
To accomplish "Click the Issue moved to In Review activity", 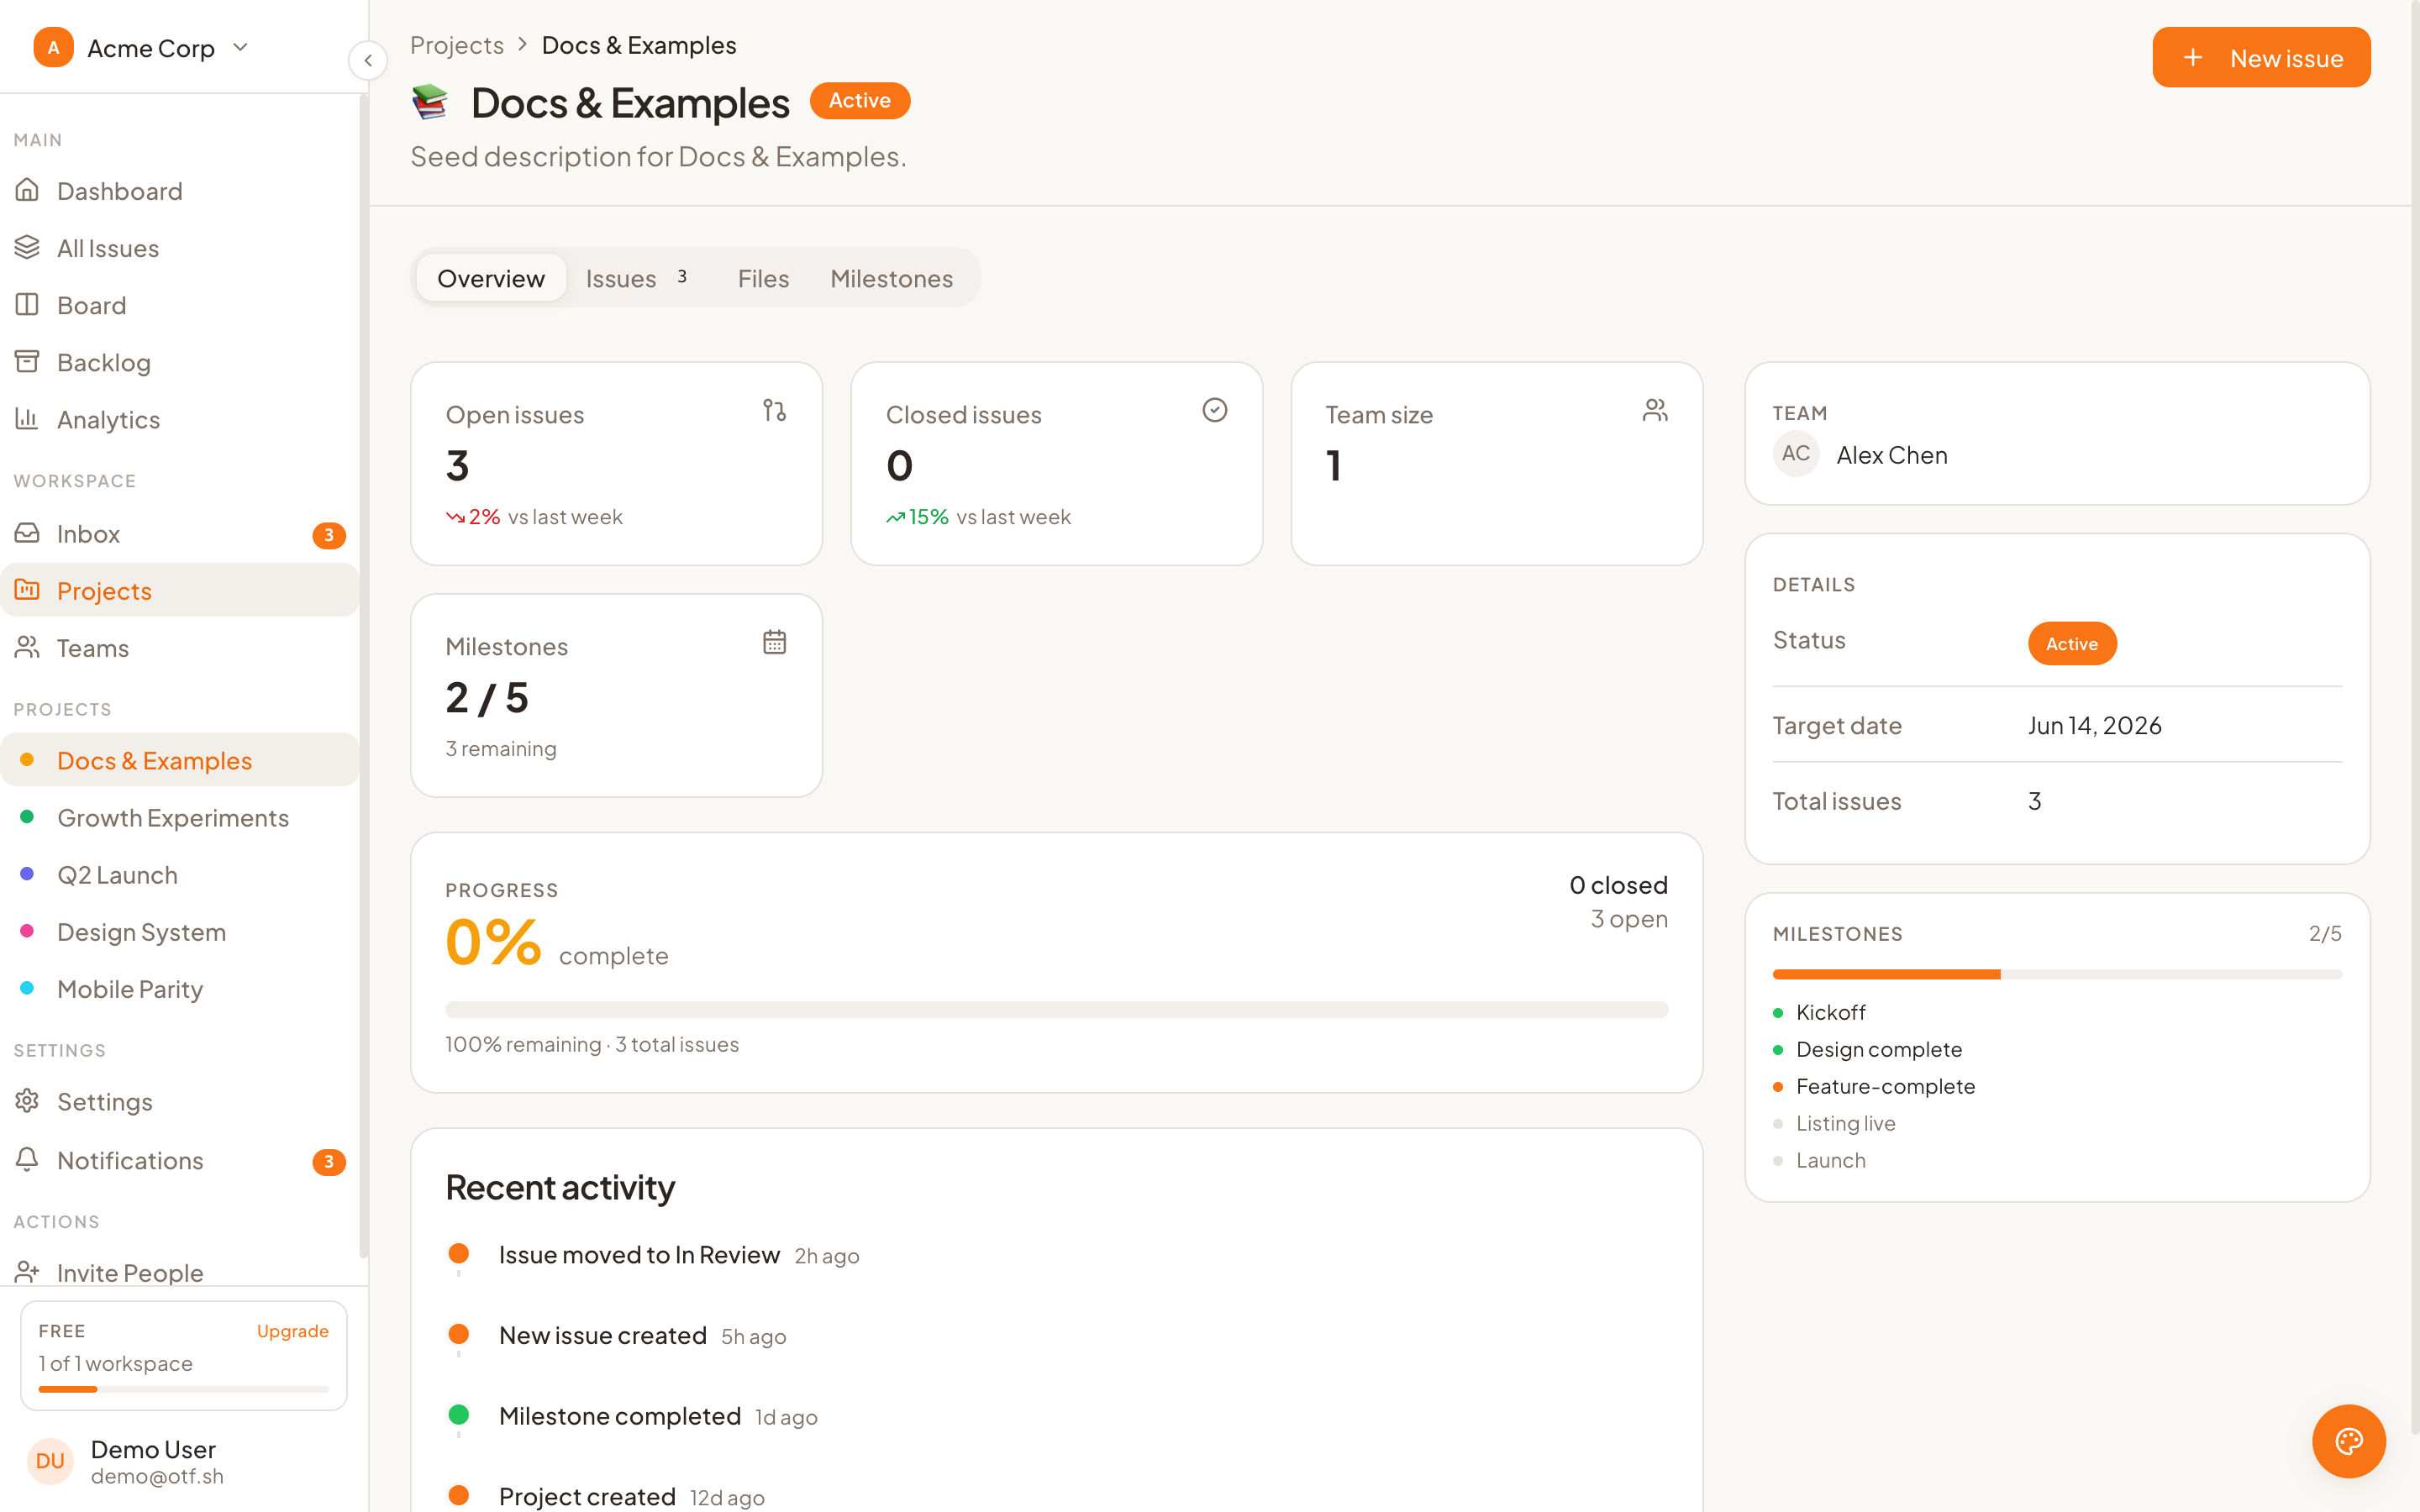I will pos(639,1254).
